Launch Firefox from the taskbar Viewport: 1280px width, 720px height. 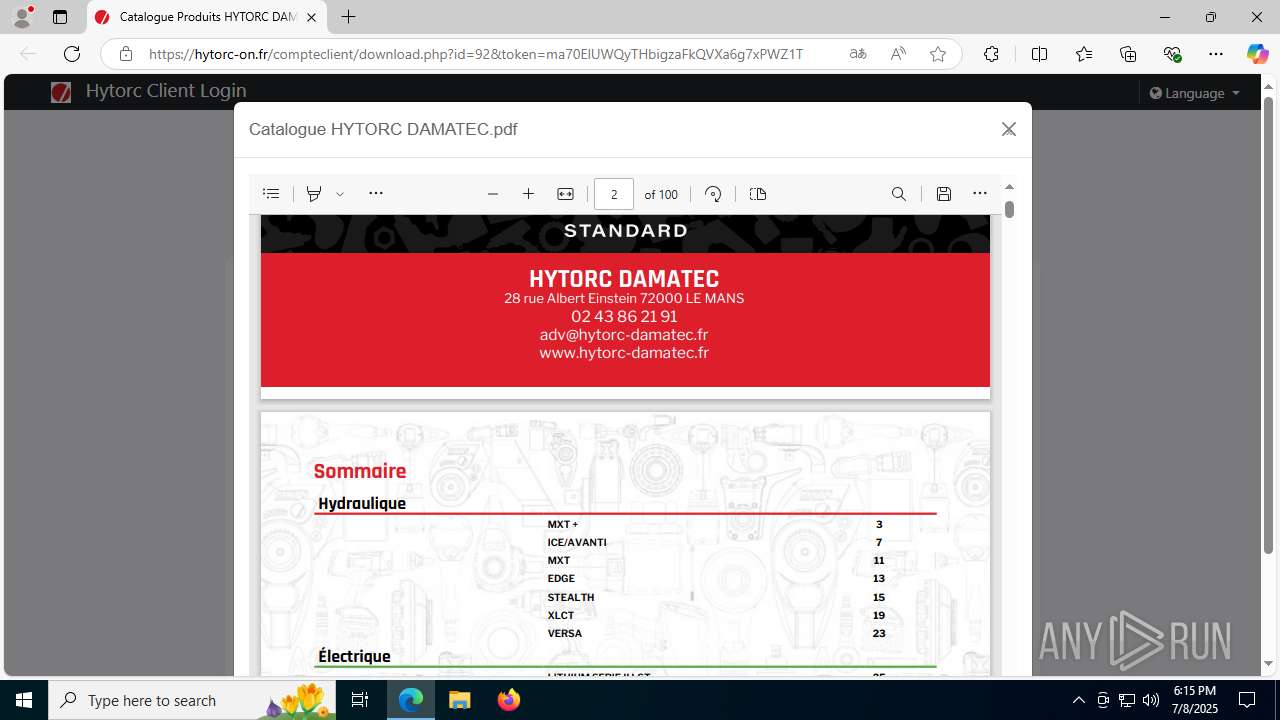click(509, 700)
